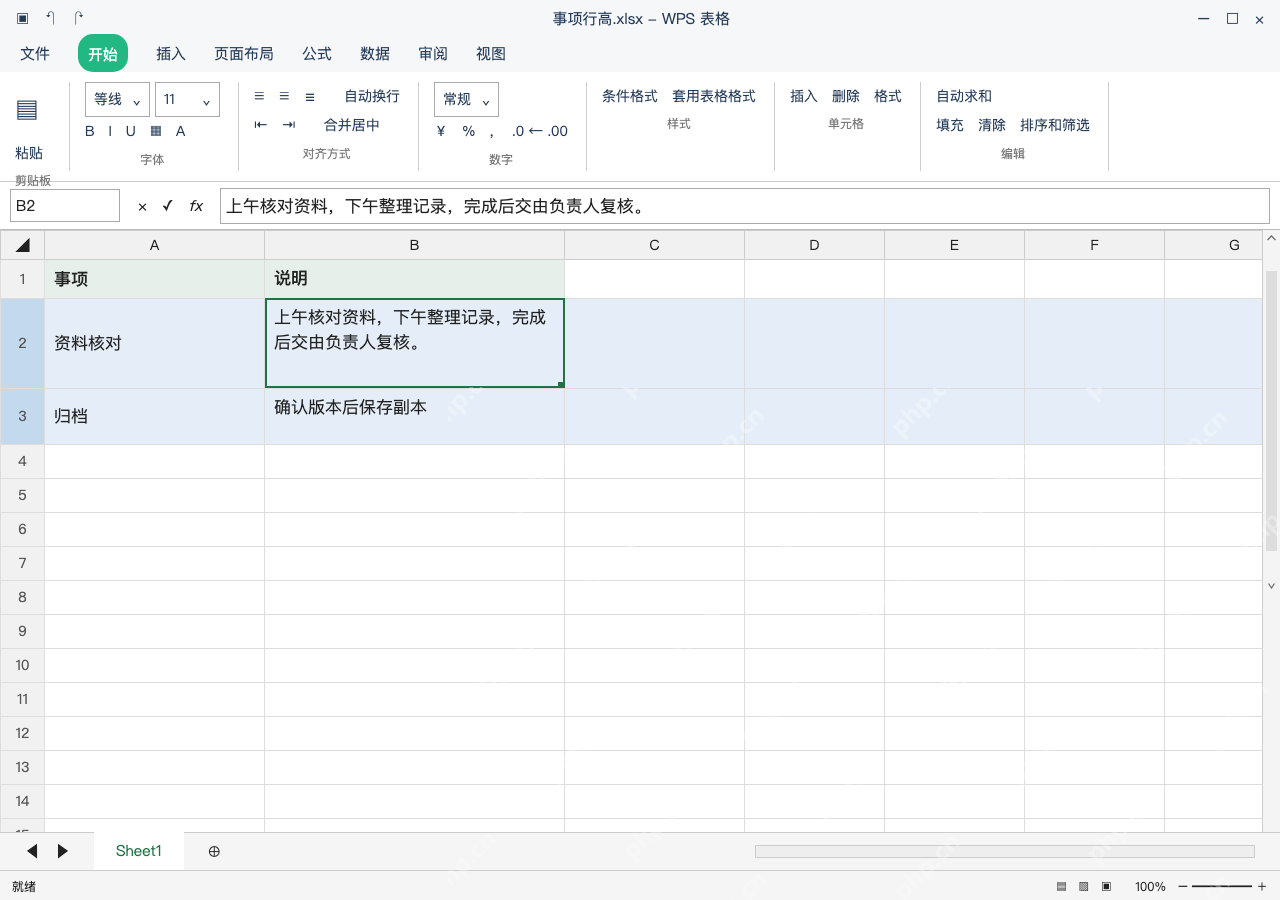Center align the text
This screenshot has height=900, width=1280.
pos(284,96)
